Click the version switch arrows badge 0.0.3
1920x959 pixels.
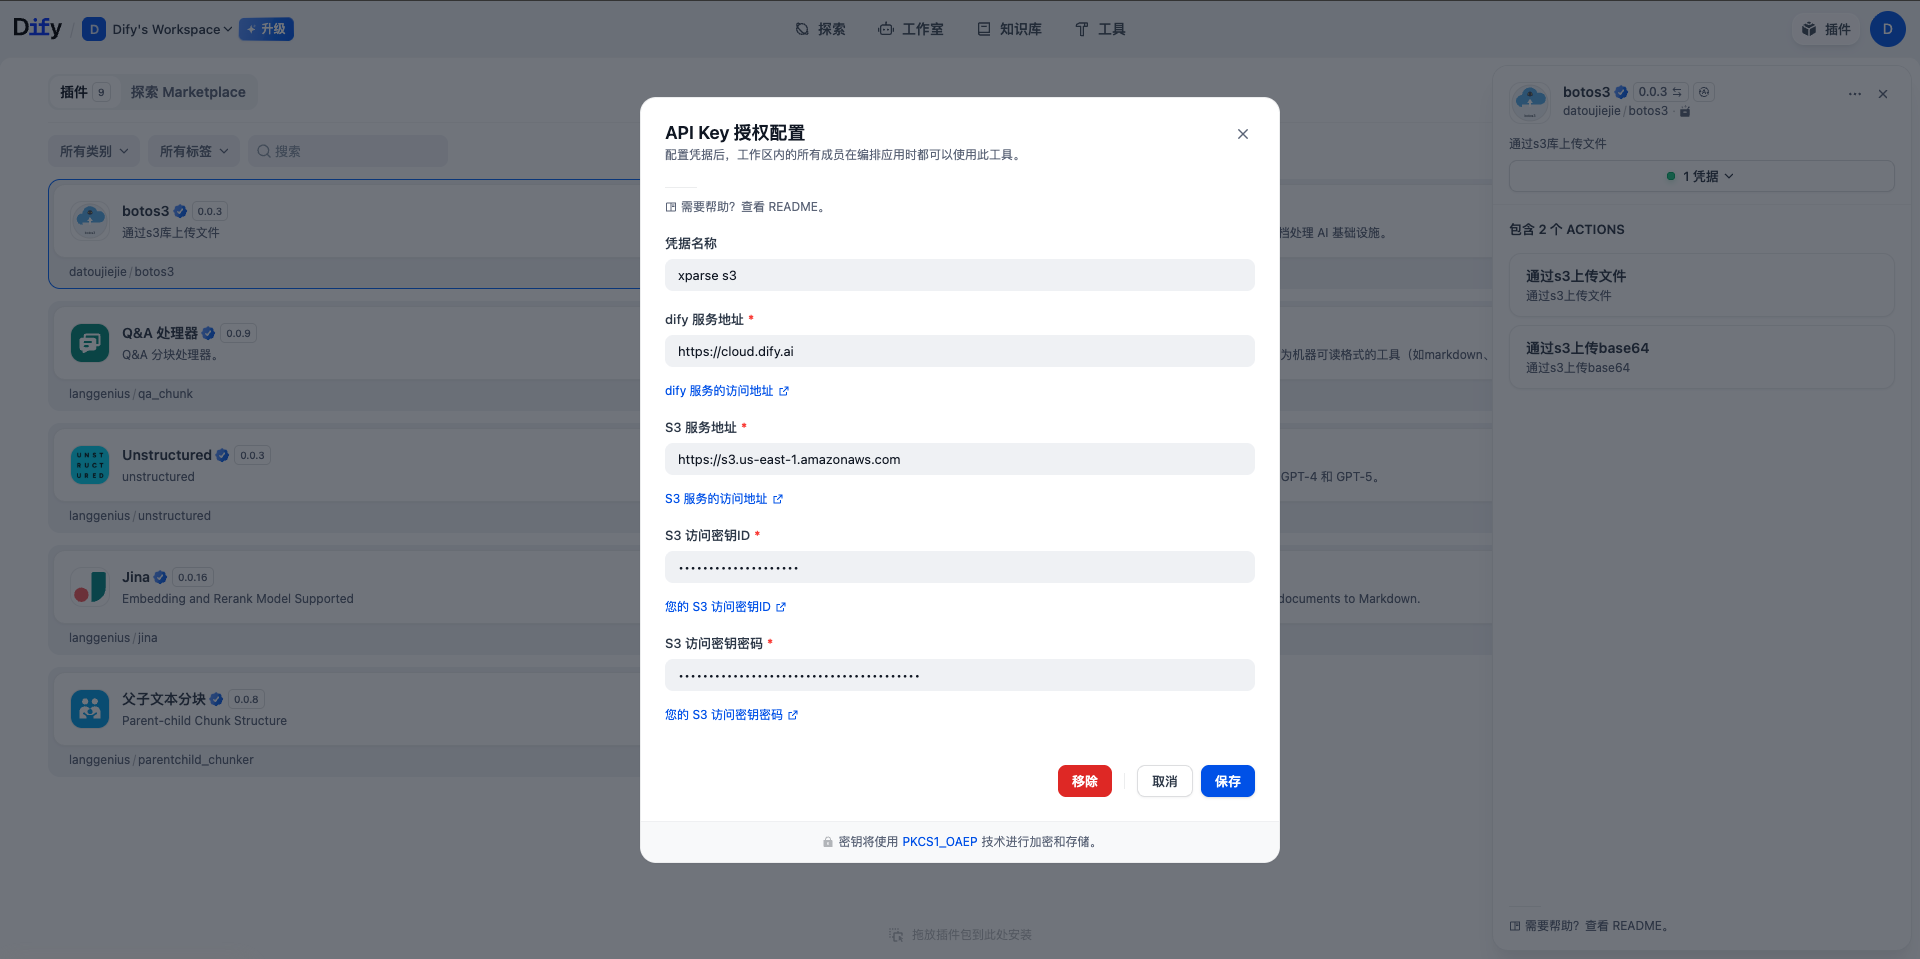(x=1657, y=91)
